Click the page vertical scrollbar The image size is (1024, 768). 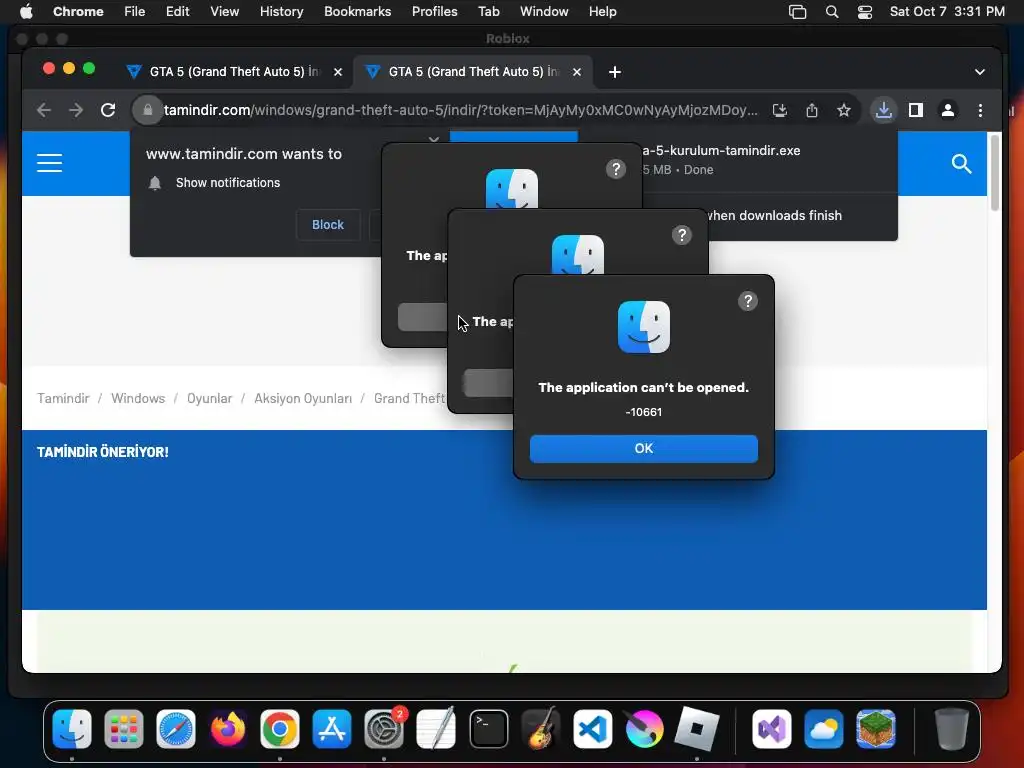pyautogui.click(x=995, y=172)
